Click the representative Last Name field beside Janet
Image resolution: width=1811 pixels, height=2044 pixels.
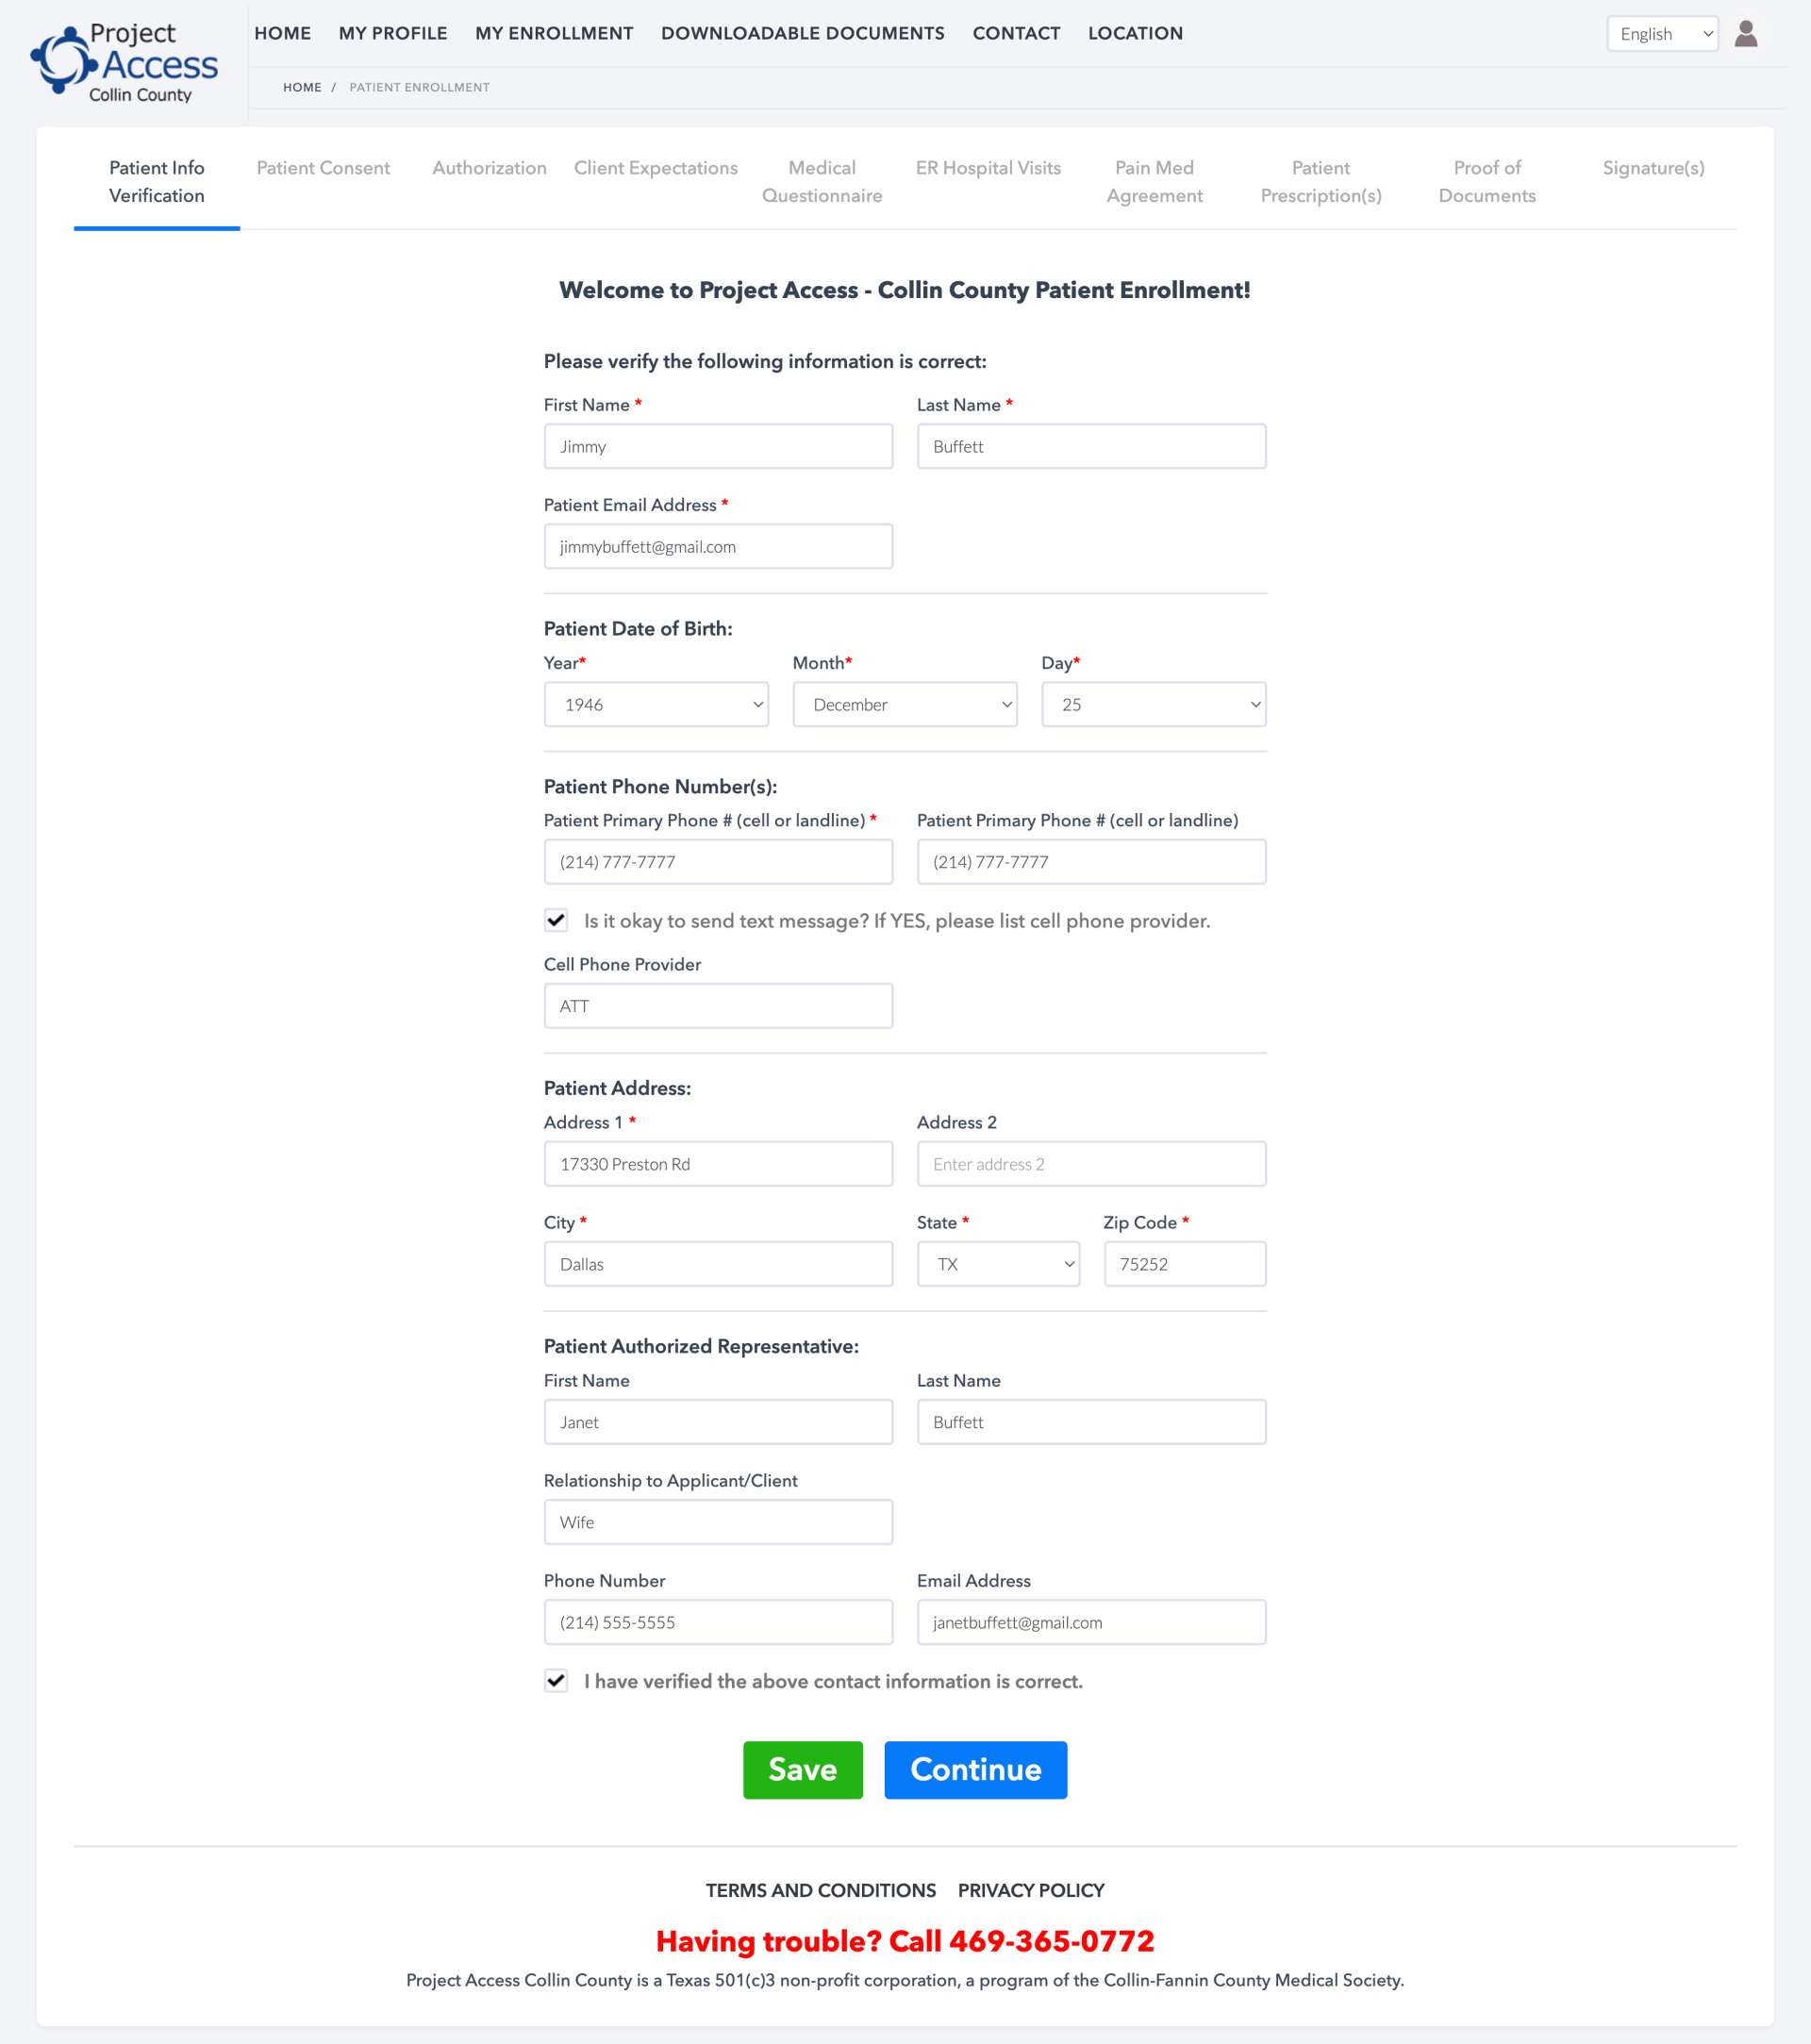(1091, 1421)
